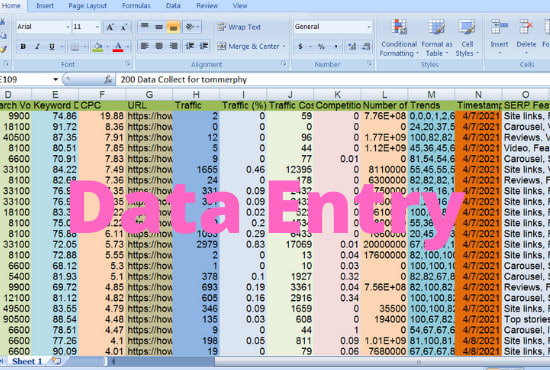The width and height of the screenshot is (550, 370).
Task: Open orientation dropdown arrow
Action: (198, 27)
